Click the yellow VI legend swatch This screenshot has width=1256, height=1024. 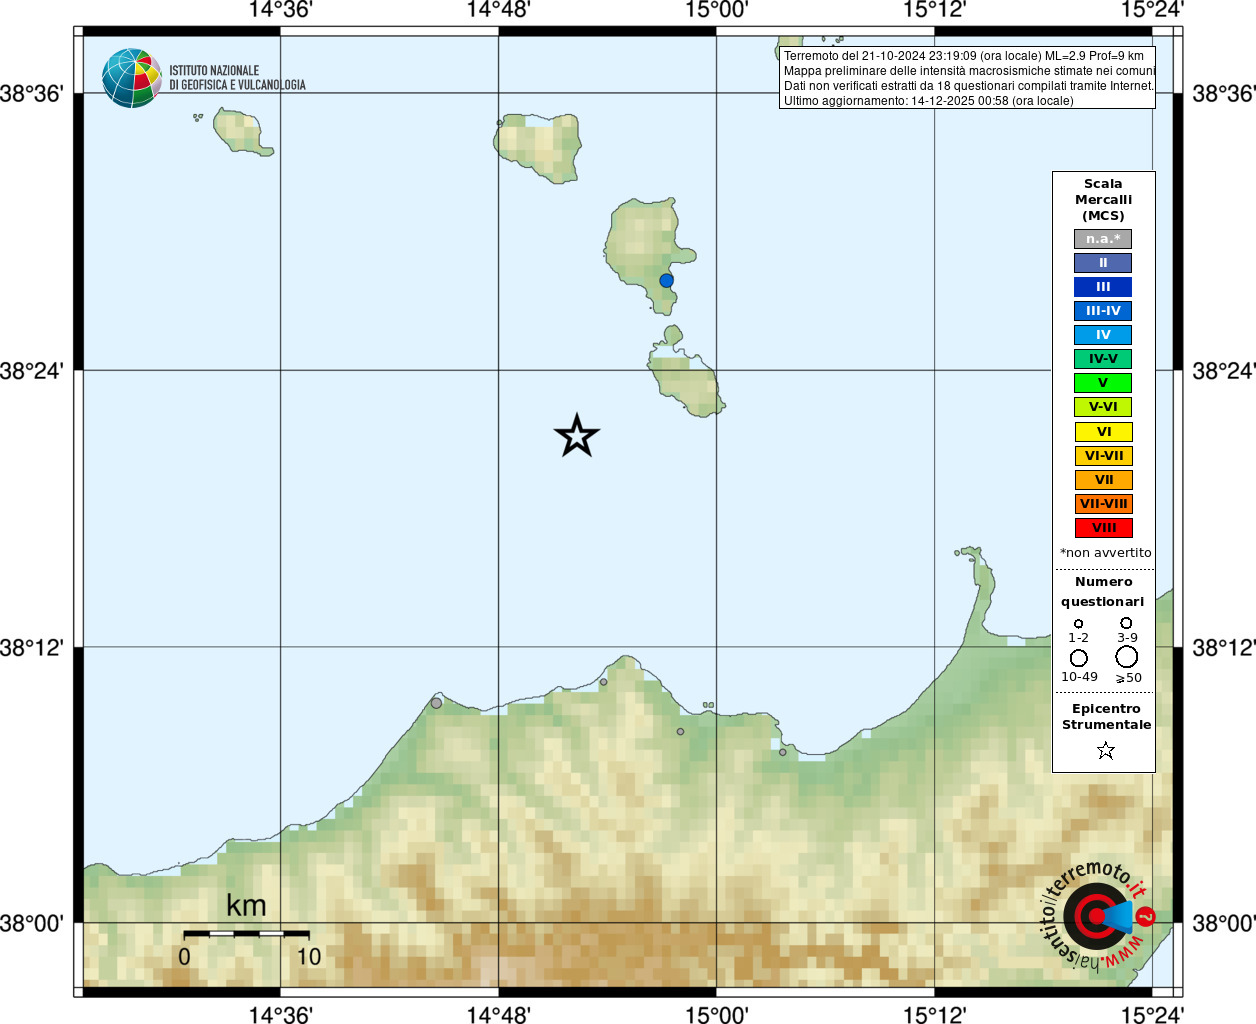[1103, 432]
